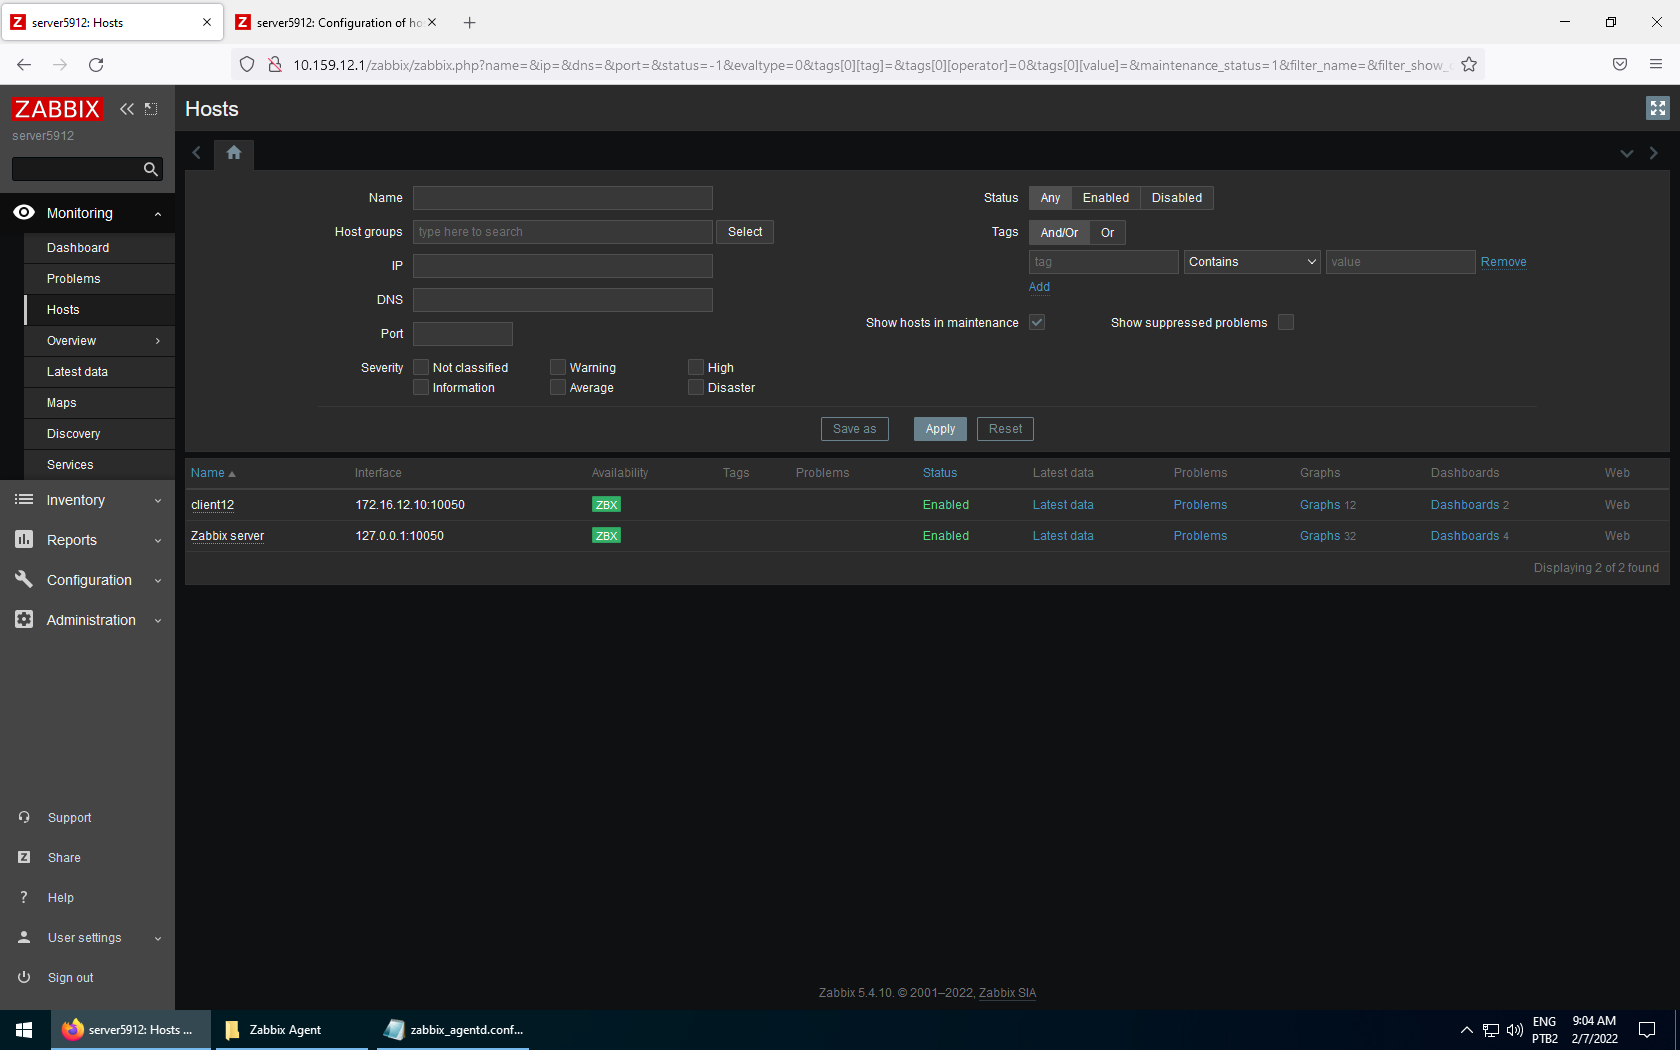This screenshot has width=1680, height=1050.
Task: Open the Administration gear icon
Action: tap(24, 620)
